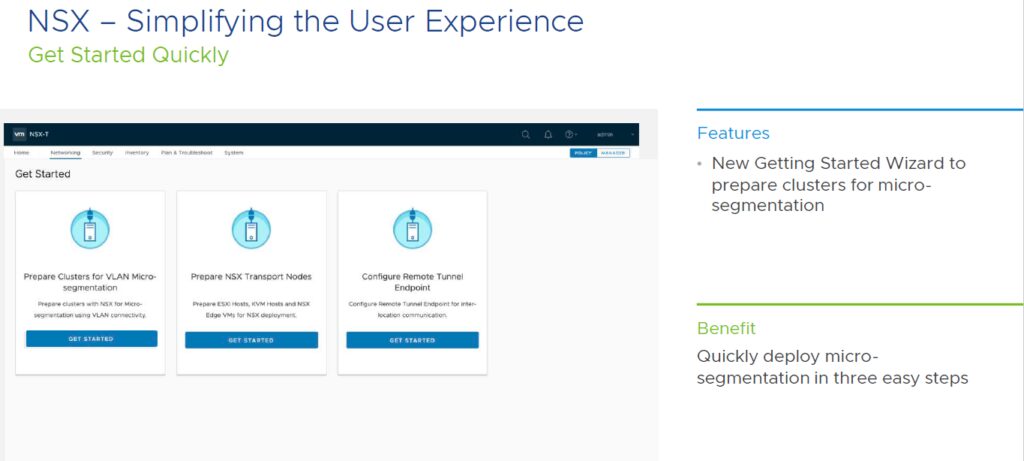Switch to Manager mode
This screenshot has height=461, width=1024.
(613, 153)
